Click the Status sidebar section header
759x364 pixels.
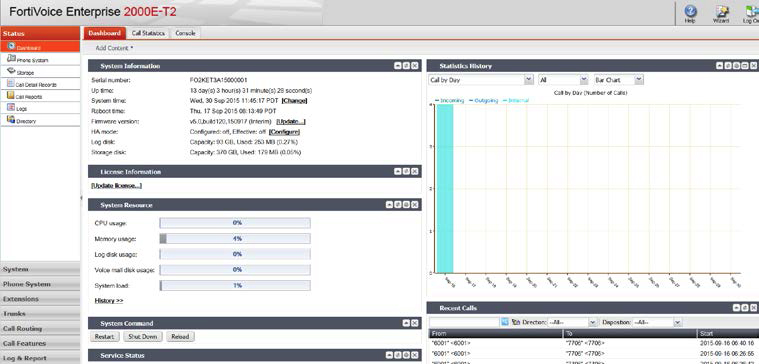(x=40, y=33)
